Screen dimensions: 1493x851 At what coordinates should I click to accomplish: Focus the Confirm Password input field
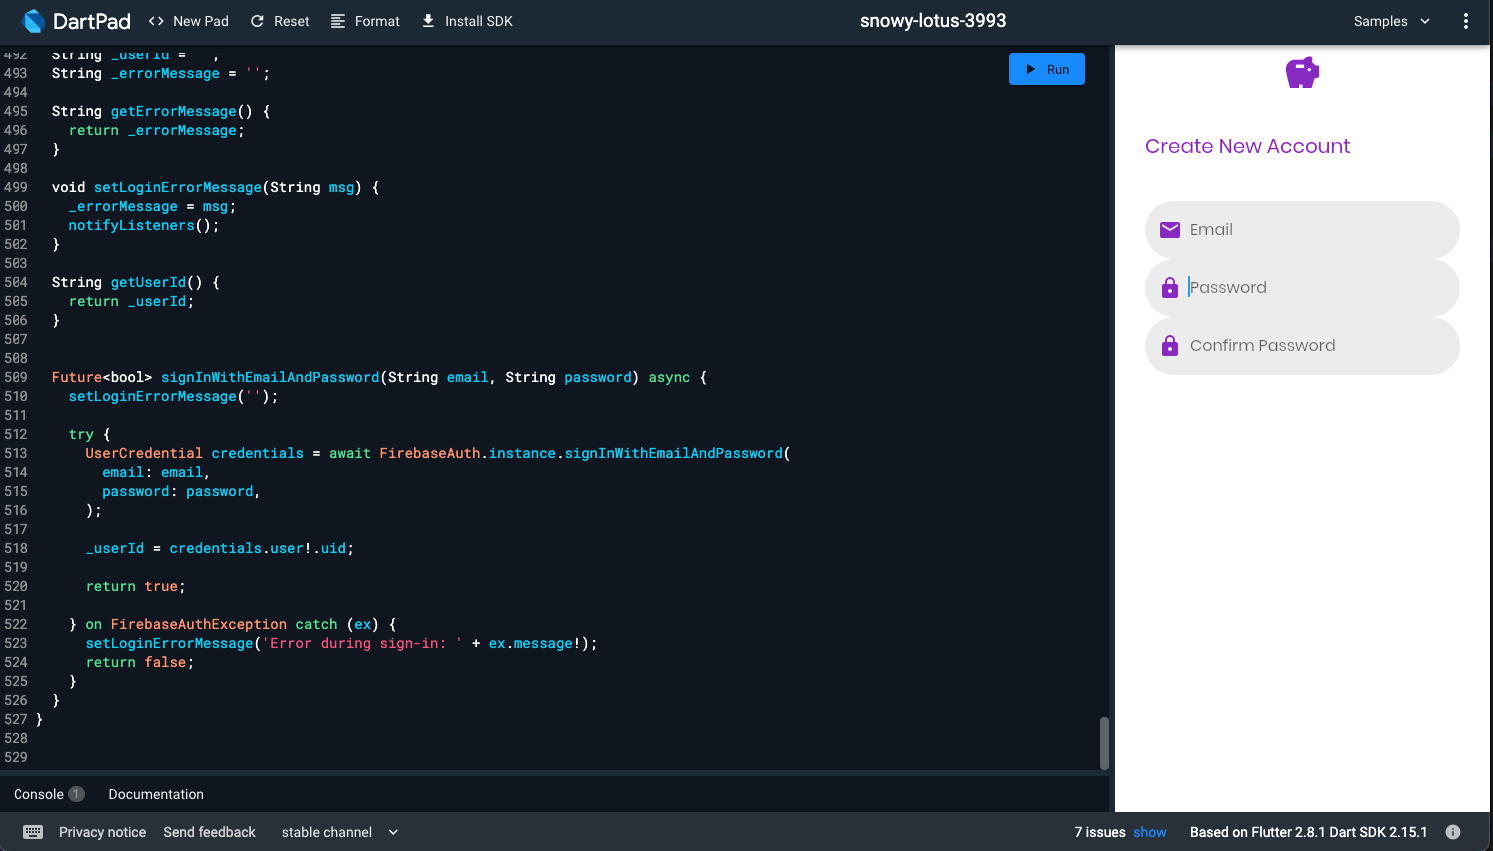coord(1302,346)
